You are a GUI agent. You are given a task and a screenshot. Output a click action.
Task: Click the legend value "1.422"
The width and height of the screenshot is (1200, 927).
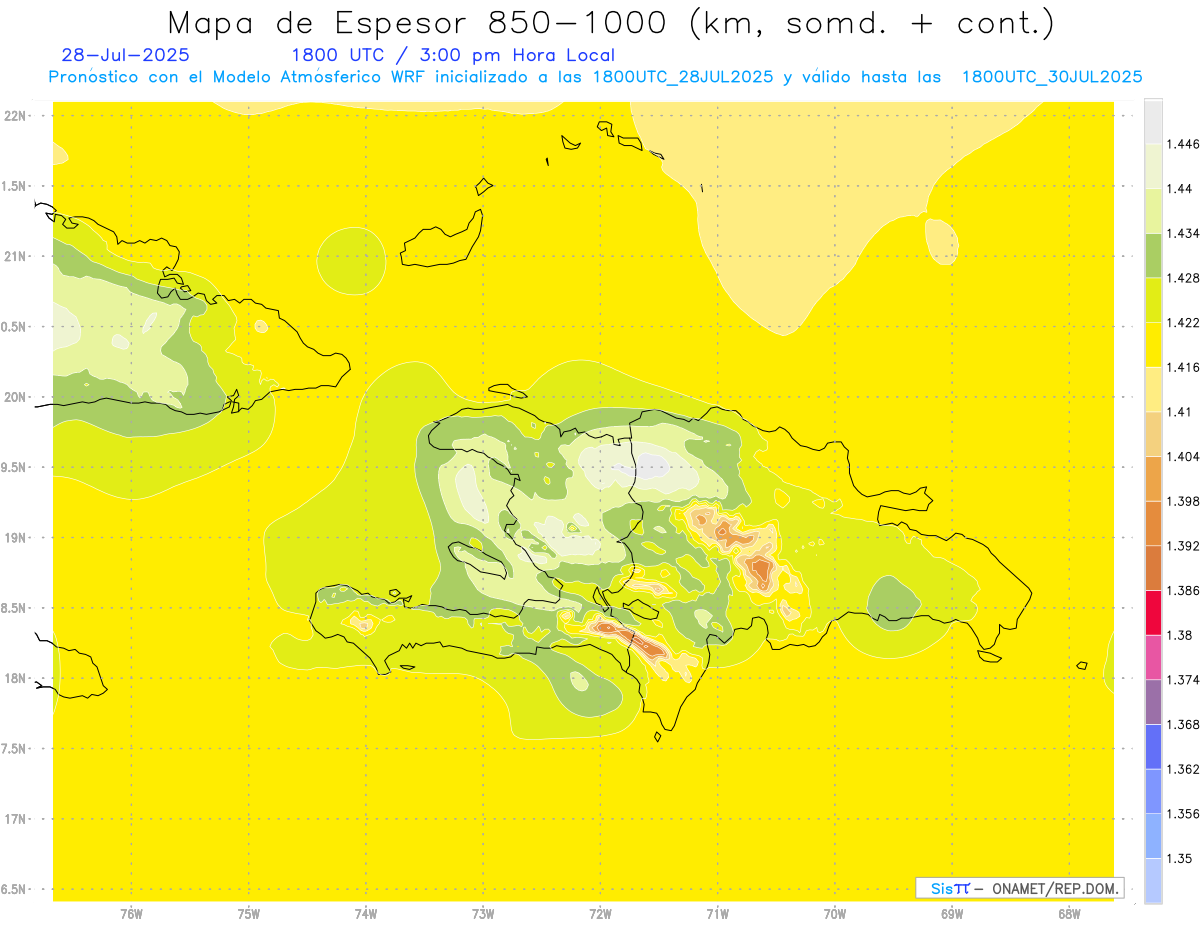click(x=1185, y=322)
